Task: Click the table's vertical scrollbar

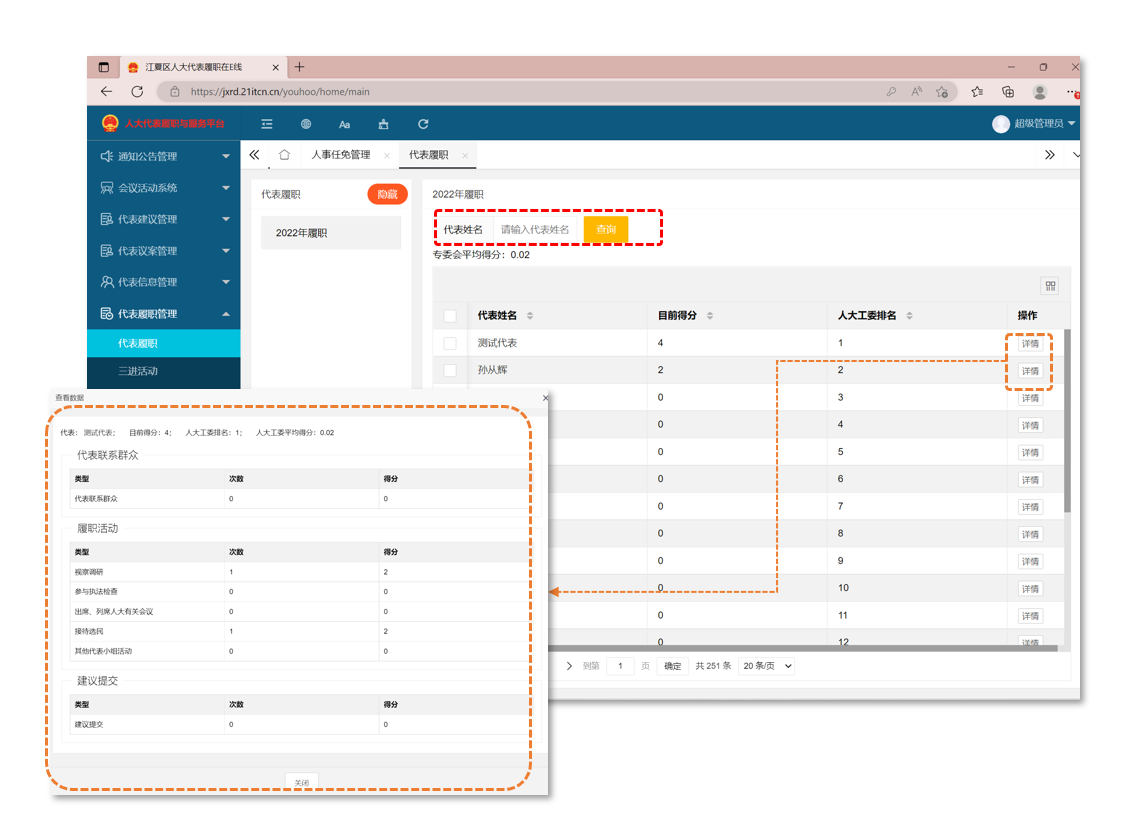Action: 1067,420
